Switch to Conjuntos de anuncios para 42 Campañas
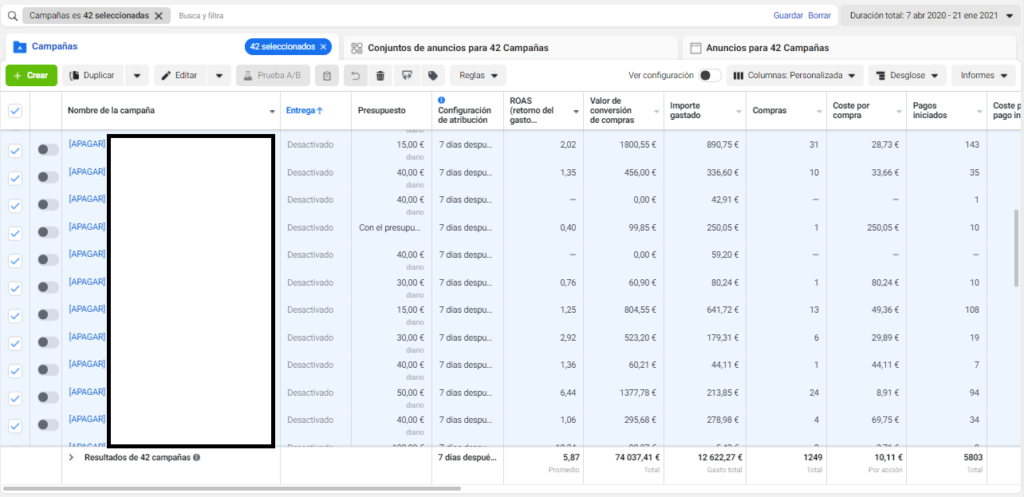The width and height of the screenshot is (1024, 497). pyautogui.click(x=511, y=48)
